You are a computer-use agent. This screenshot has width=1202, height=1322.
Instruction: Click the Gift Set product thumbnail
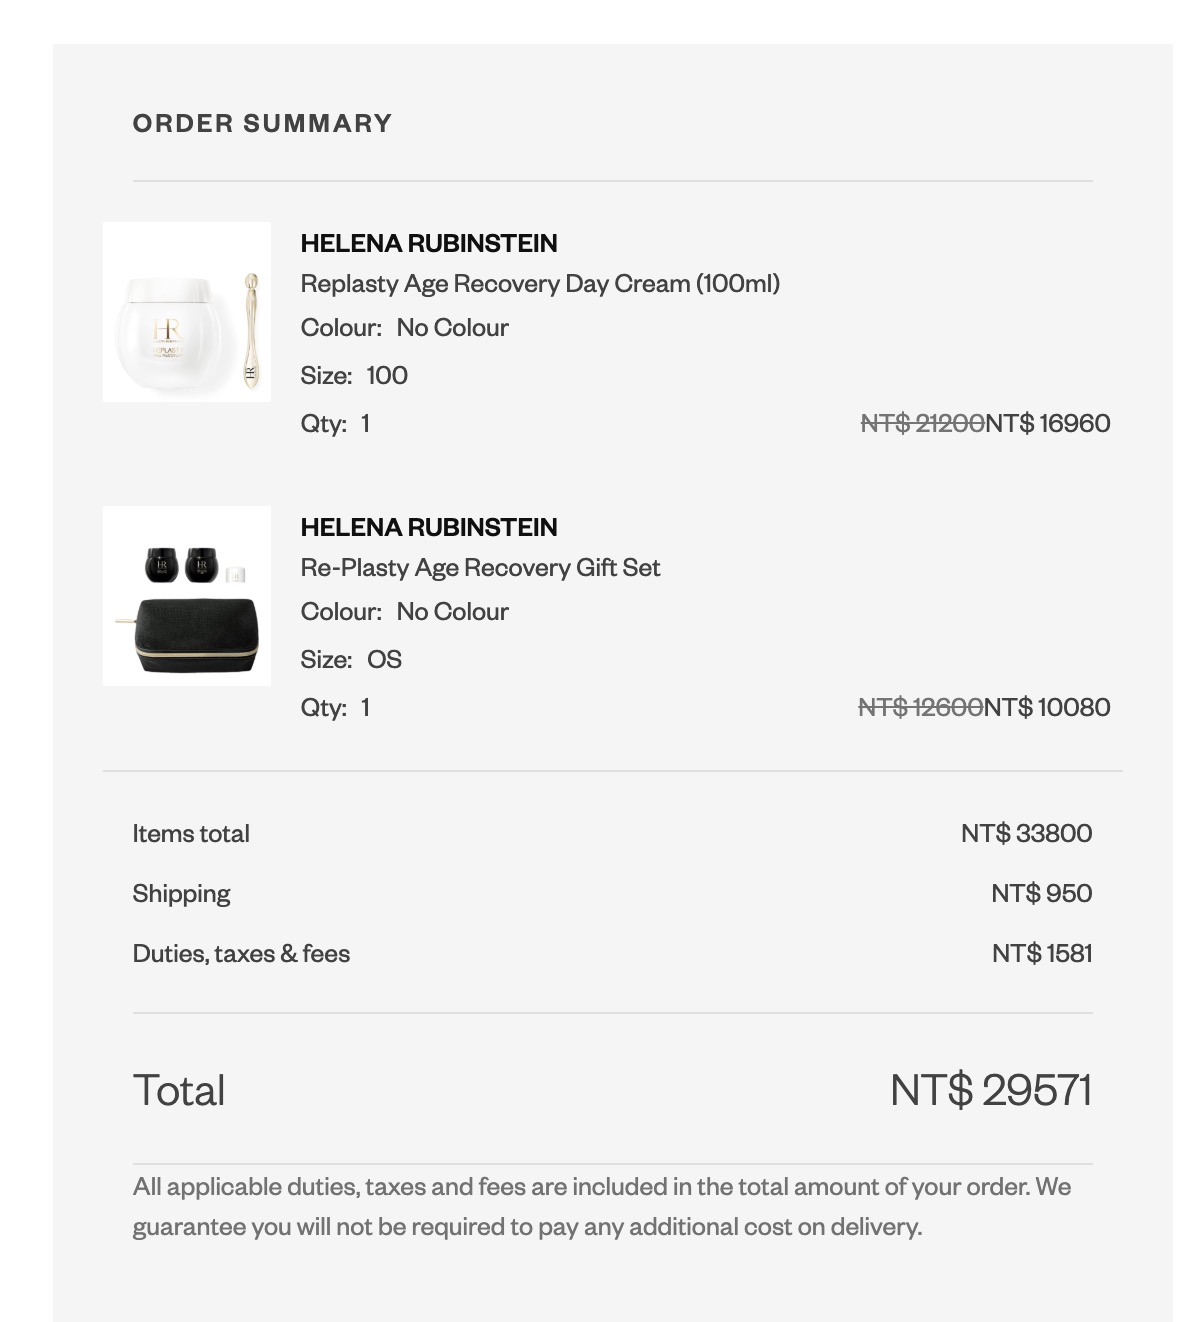187,596
